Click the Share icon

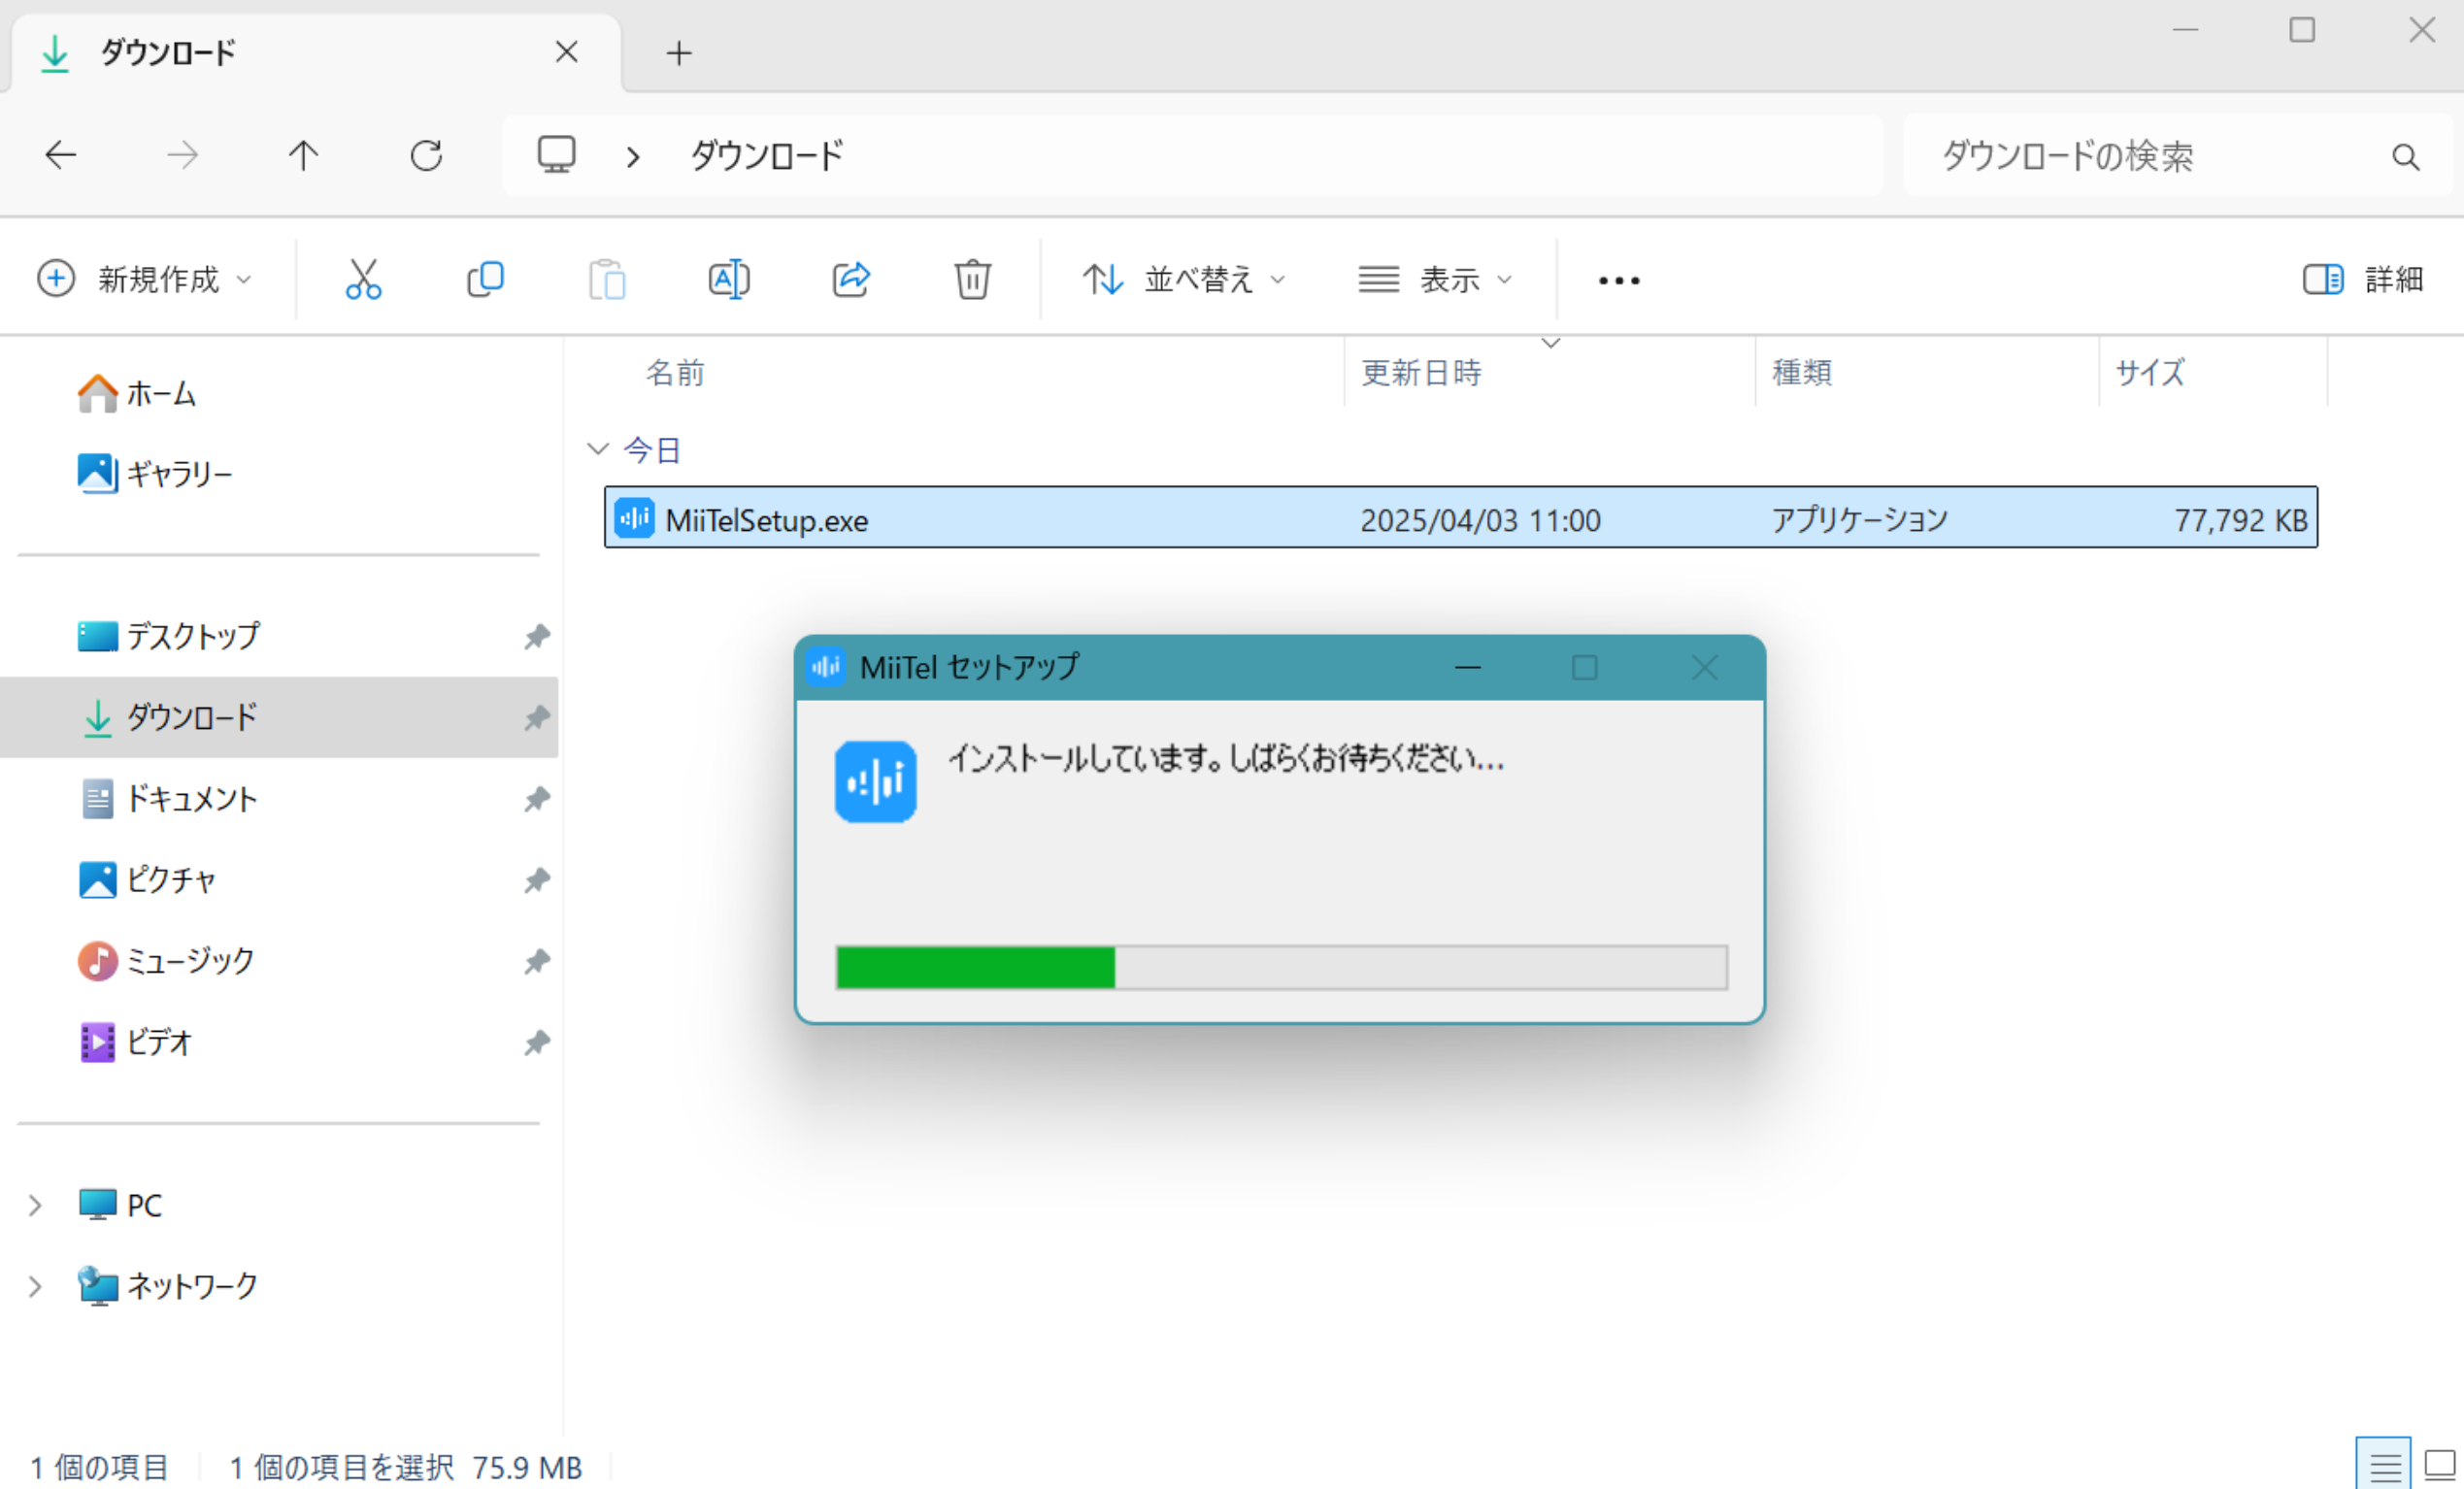point(851,279)
